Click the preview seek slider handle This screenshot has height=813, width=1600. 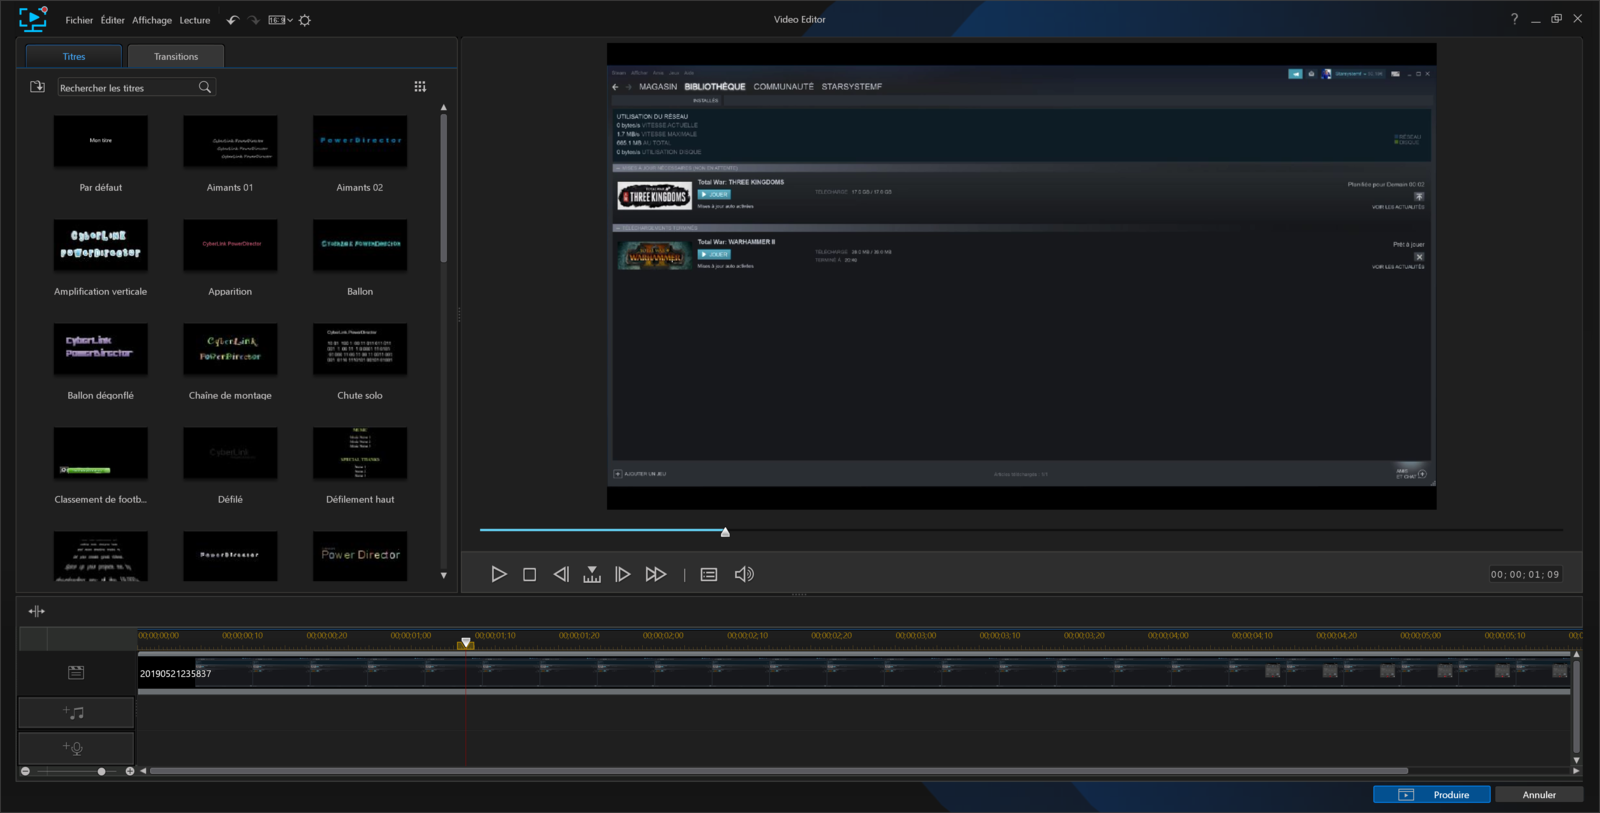[x=725, y=532]
